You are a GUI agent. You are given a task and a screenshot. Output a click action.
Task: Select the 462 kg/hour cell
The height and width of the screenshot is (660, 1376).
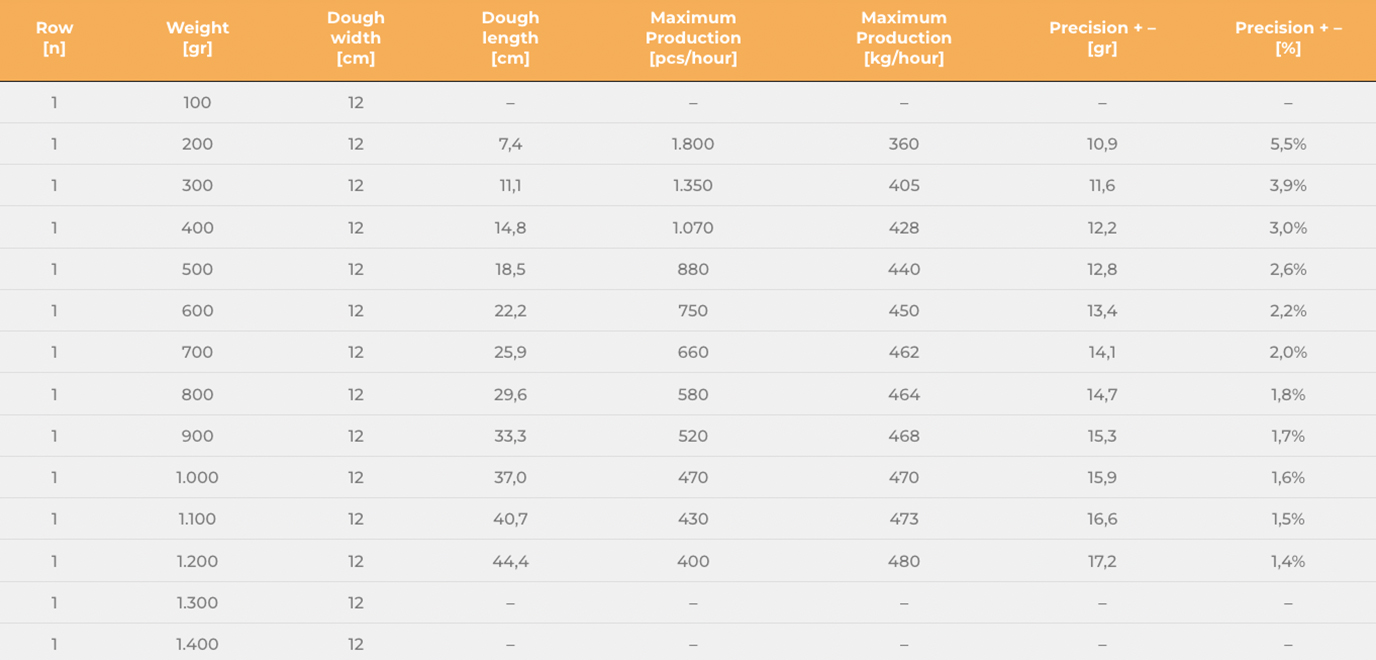point(903,353)
